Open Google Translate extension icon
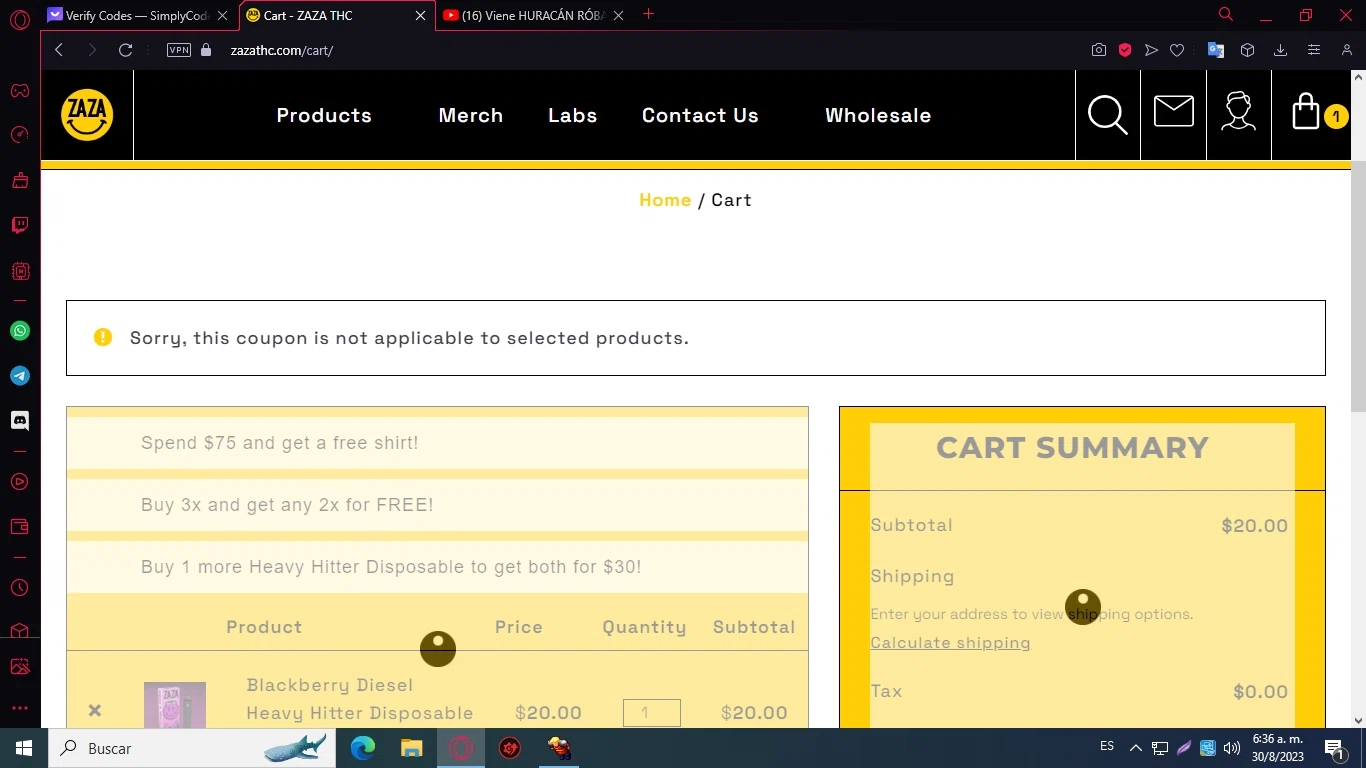Viewport: 1366px width, 768px height. (x=1216, y=50)
